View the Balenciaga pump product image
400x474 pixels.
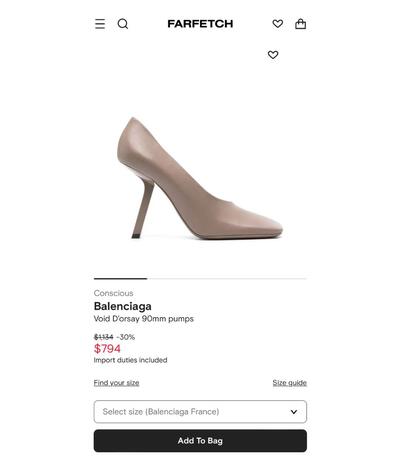(x=200, y=178)
